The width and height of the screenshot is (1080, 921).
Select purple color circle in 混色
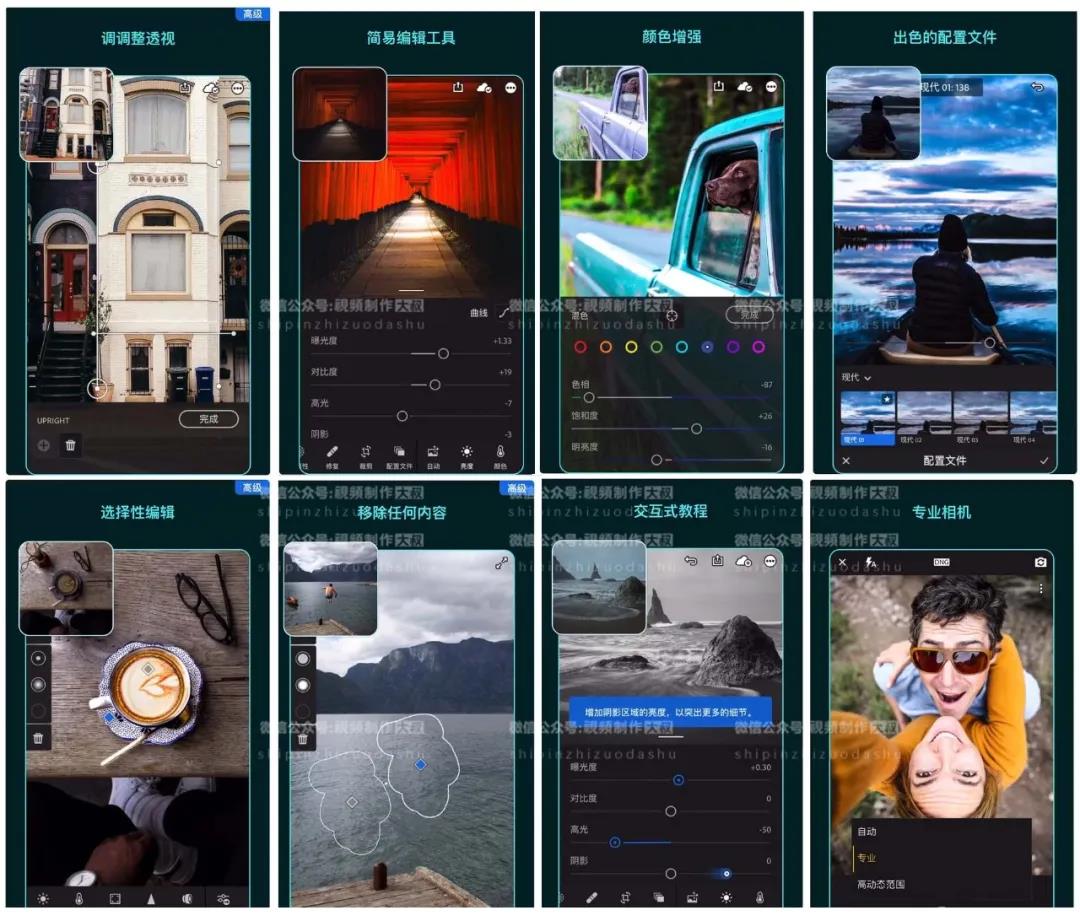733,347
